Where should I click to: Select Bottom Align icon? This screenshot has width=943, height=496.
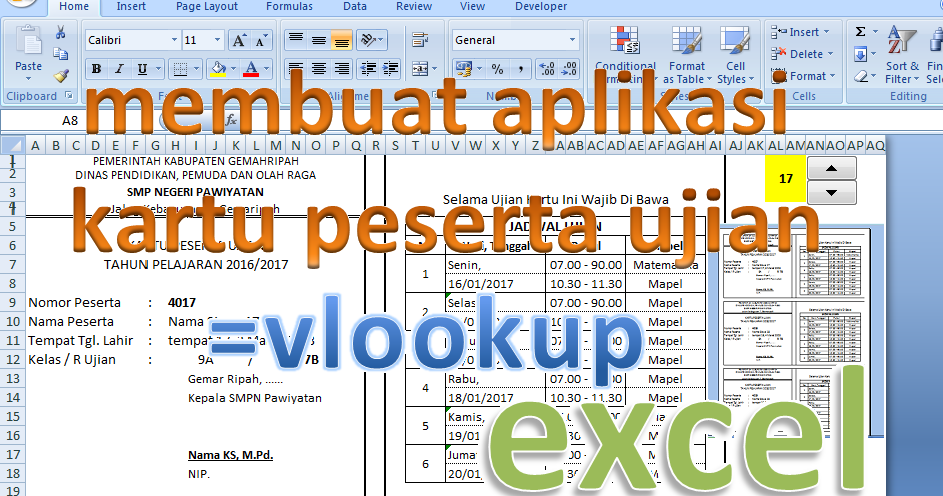pos(341,40)
